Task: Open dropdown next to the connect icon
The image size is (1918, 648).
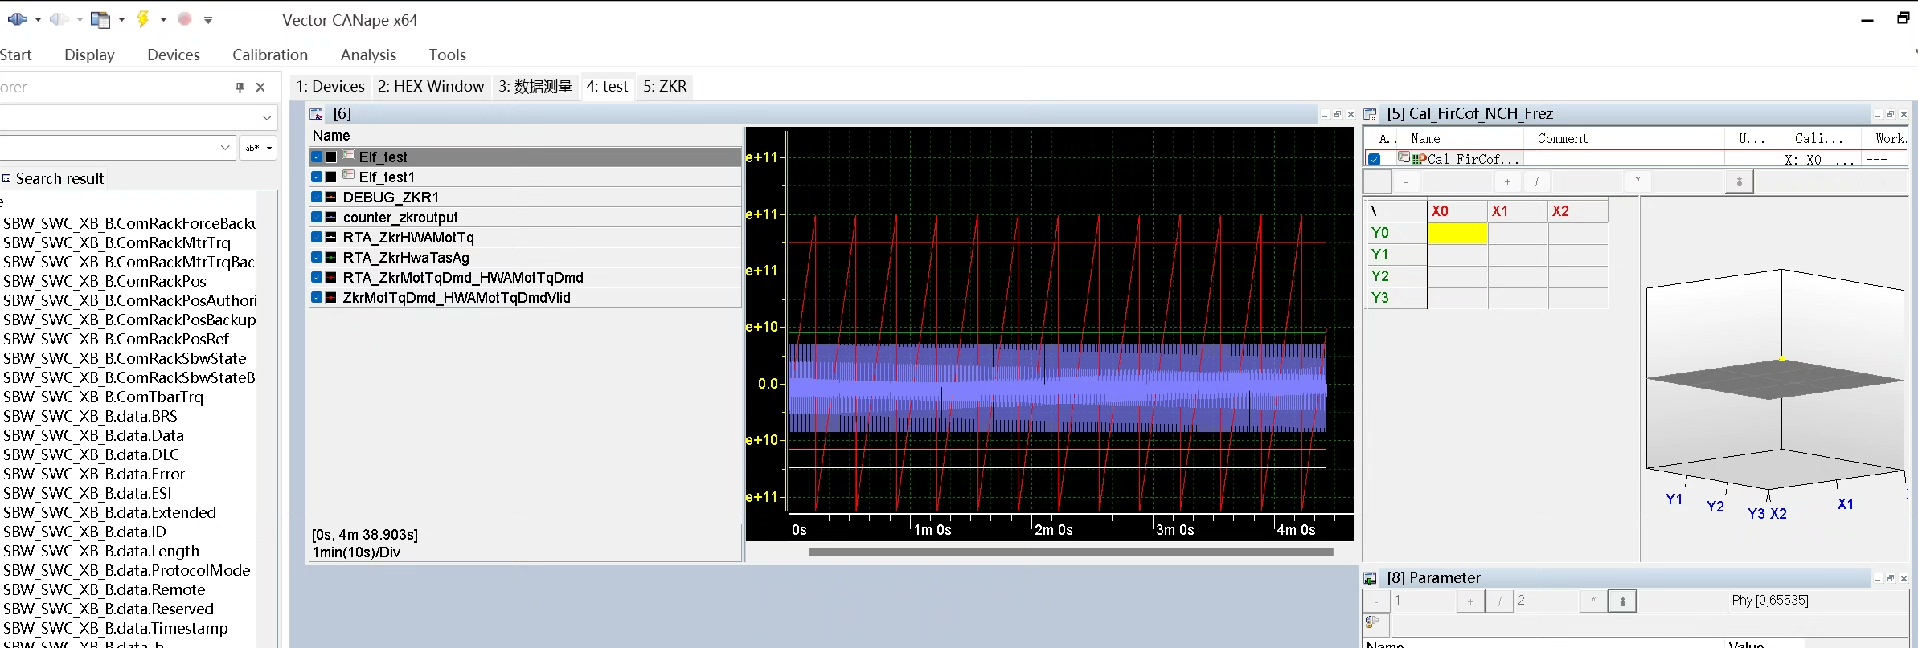Action: (38, 20)
